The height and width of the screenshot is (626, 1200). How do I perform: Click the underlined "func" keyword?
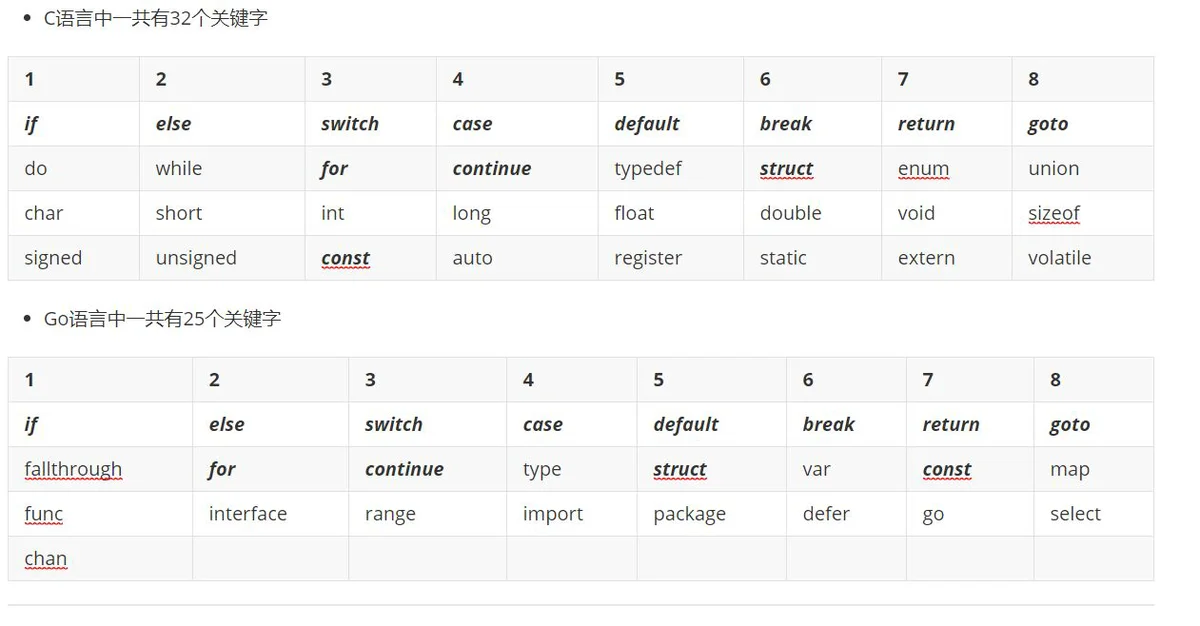pos(44,514)
